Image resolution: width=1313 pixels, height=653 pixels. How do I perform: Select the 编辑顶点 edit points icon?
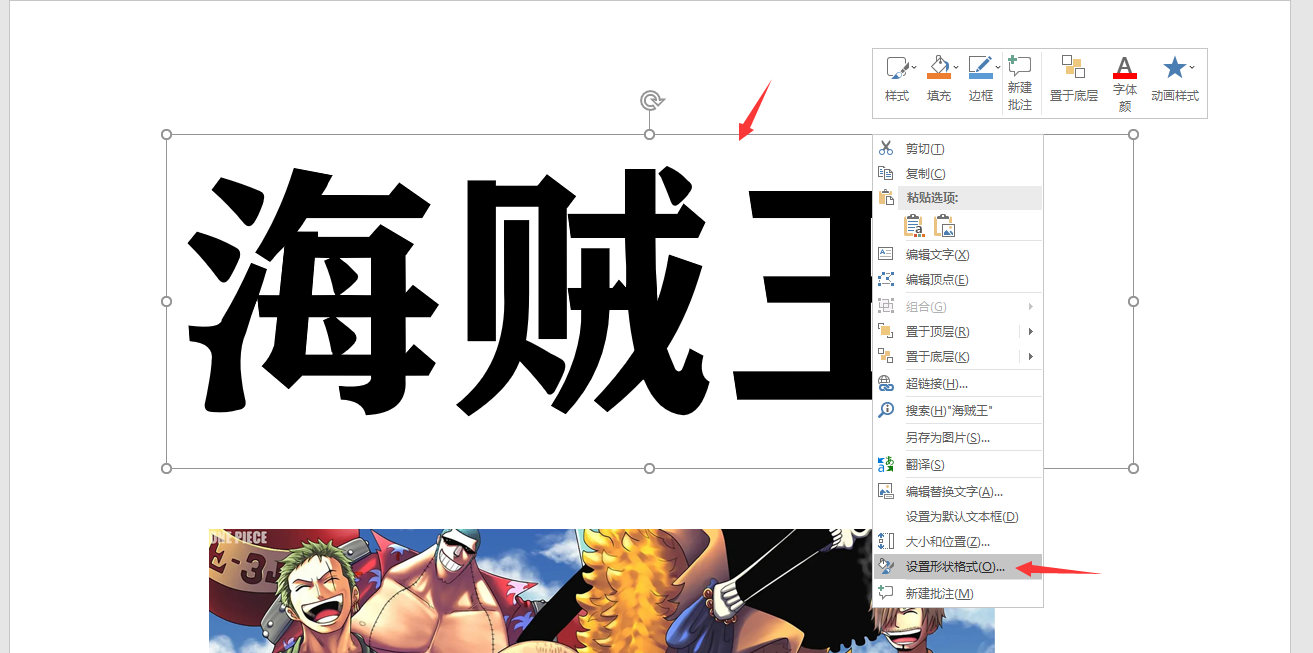click(886, 279)
